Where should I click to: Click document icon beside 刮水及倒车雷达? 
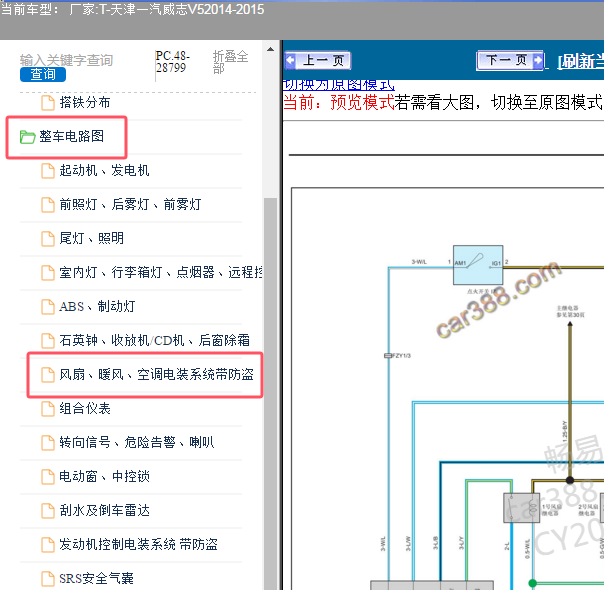tap(48, 511)
